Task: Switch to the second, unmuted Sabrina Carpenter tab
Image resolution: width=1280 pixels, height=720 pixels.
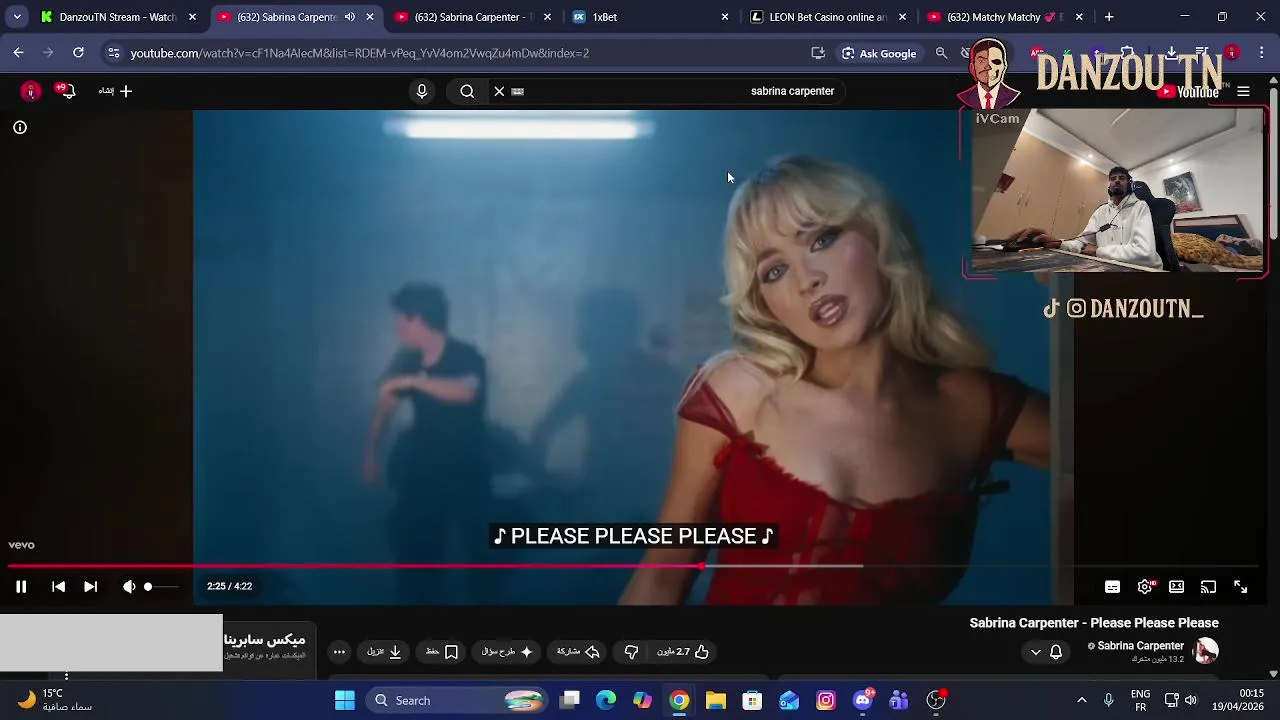Action: coord(472,17)
